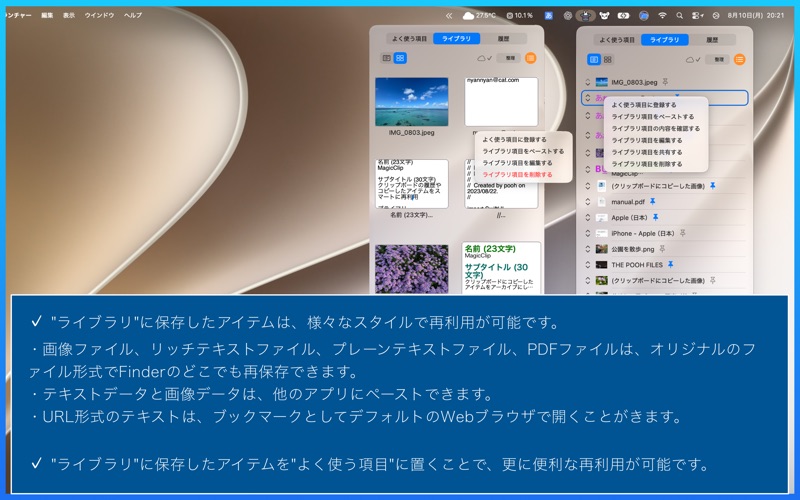Open Control Center in the menu bar
800x500 pixels.
pyautogui.click(x=698, y=16)
